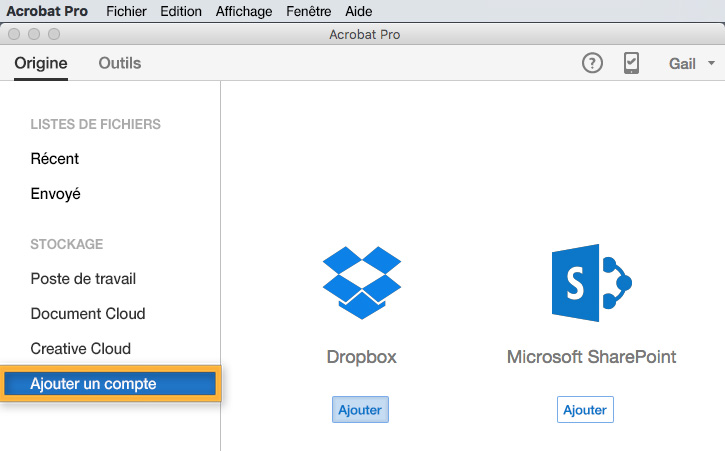Viewport: 725px width, 451px height.
Task: Click the window zoom button
Action: pyautogui.click(x=54, y=34)
